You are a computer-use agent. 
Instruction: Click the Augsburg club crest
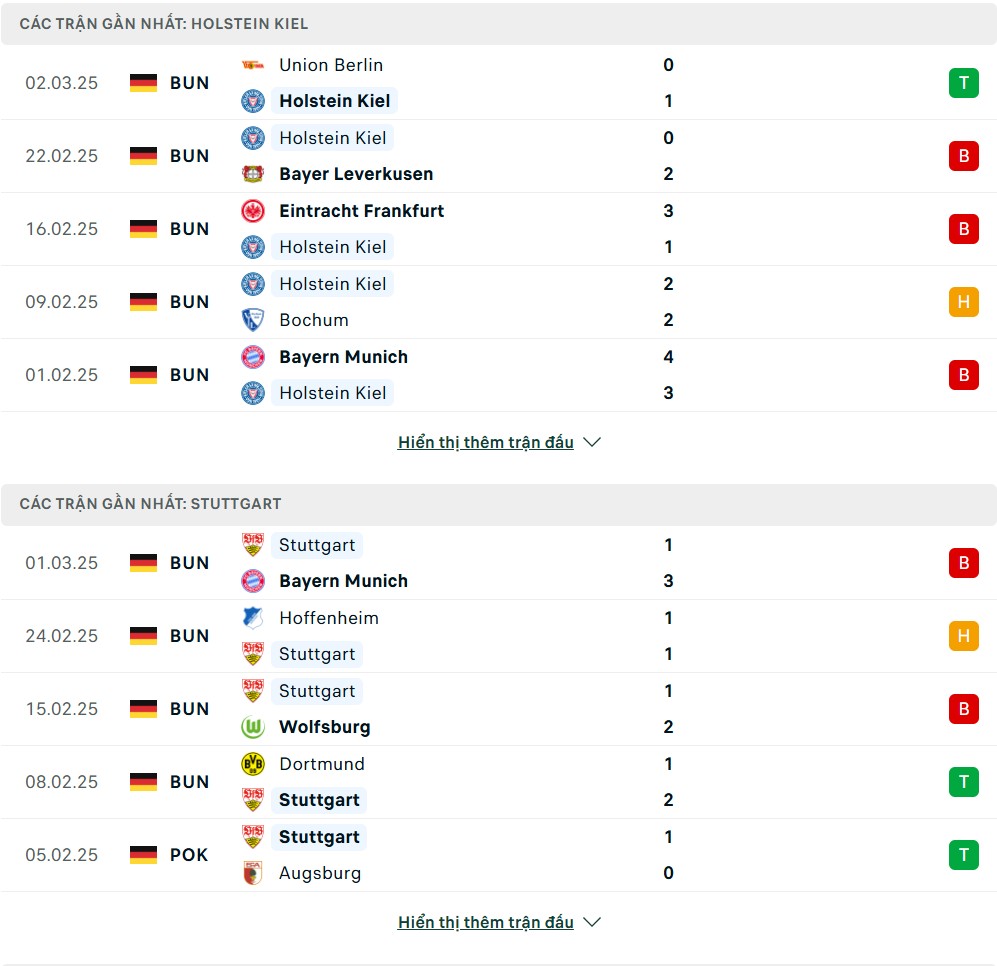coord(253,873)
